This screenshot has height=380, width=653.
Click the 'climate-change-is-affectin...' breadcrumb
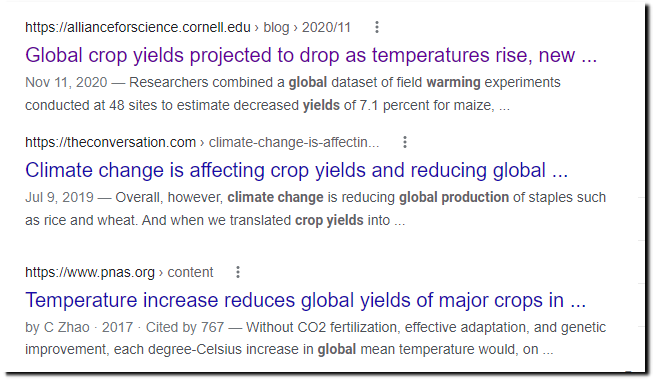pos(294,142)
